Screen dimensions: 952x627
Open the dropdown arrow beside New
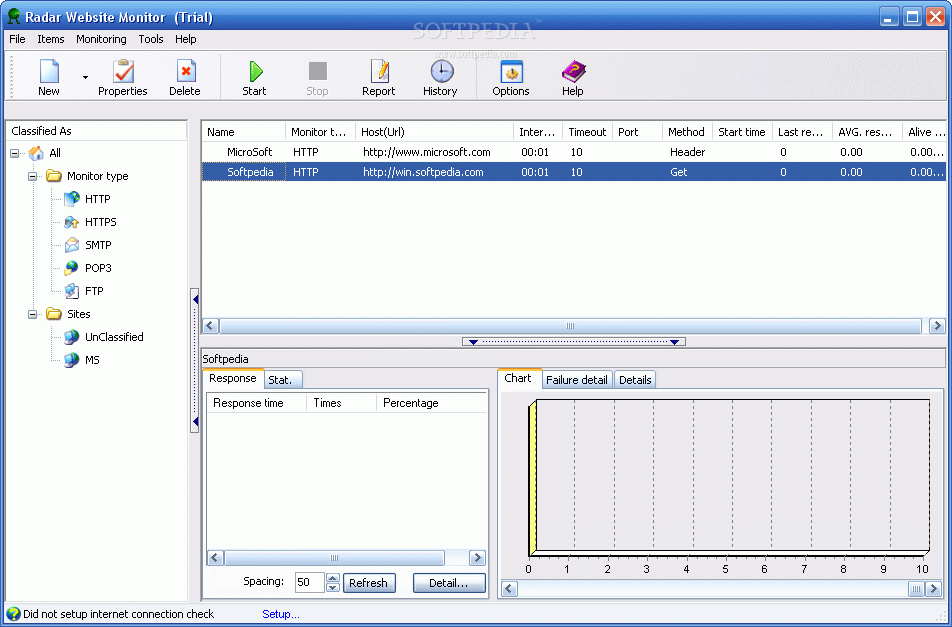[x=85, y=77]
